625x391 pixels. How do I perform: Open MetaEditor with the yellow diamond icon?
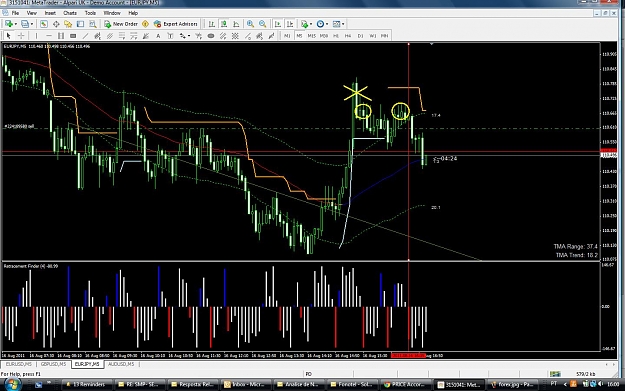pos(145,24)
